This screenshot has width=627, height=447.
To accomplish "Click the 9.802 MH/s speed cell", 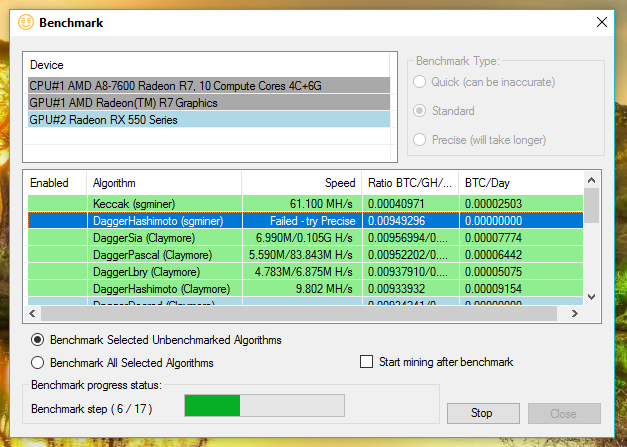I will (302, 289).
